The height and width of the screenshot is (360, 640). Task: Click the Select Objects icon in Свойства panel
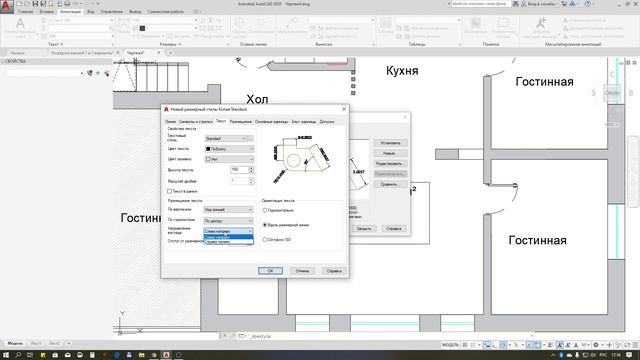coord(98,73)
